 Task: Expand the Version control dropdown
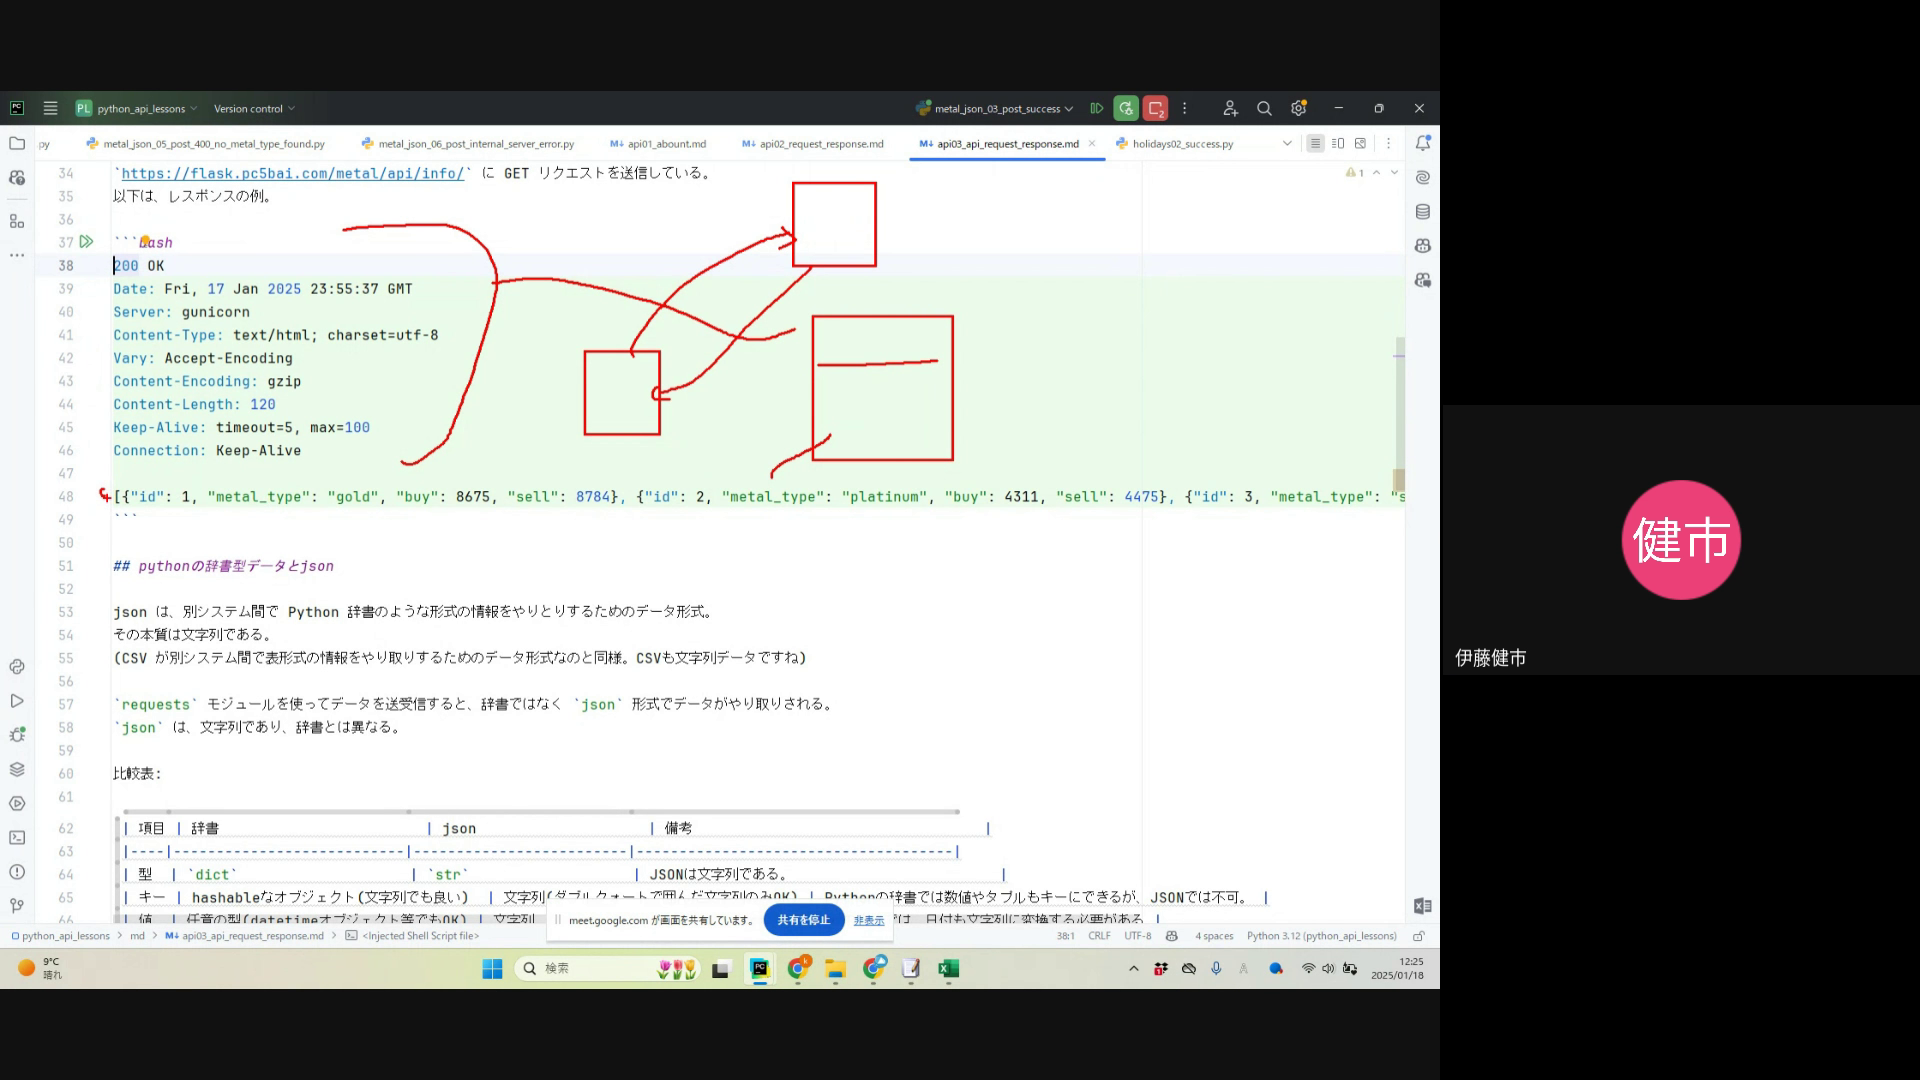254,108
